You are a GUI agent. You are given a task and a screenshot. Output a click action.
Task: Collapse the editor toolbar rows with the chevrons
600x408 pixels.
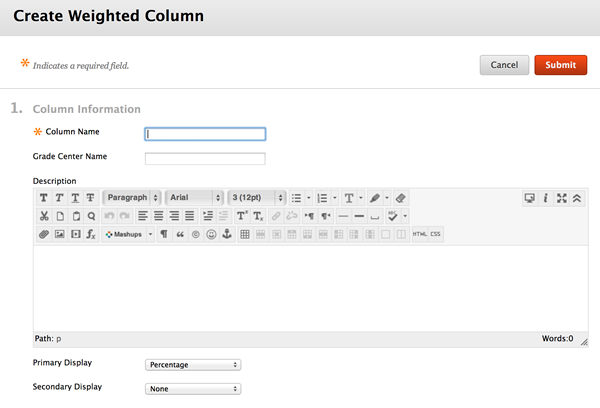[577, 198]
